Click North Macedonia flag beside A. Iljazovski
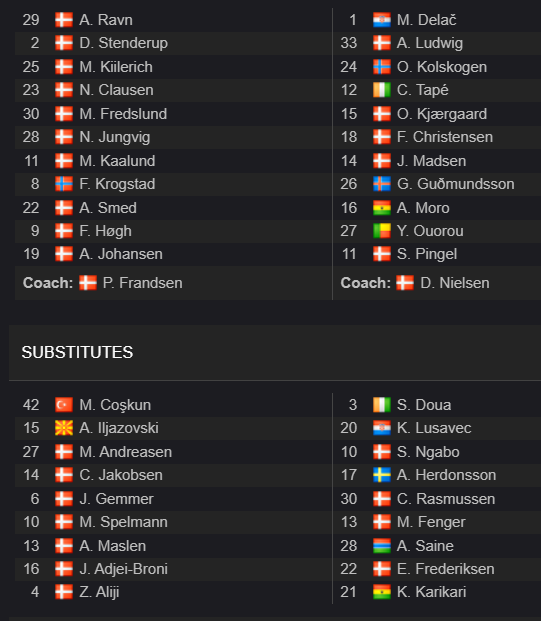This screenshot has width=541, height=621. pyautogui.click(x=64, y=428)
